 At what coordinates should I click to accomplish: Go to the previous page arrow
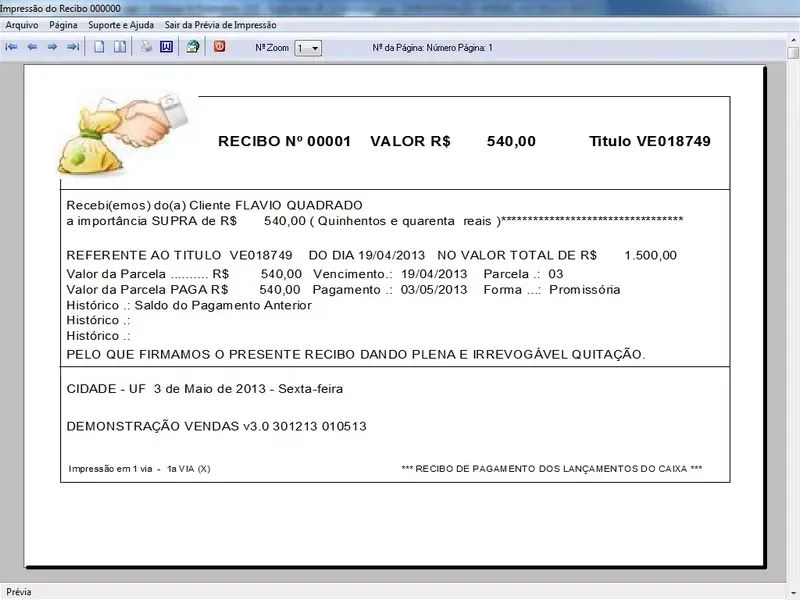pos(32,47)
